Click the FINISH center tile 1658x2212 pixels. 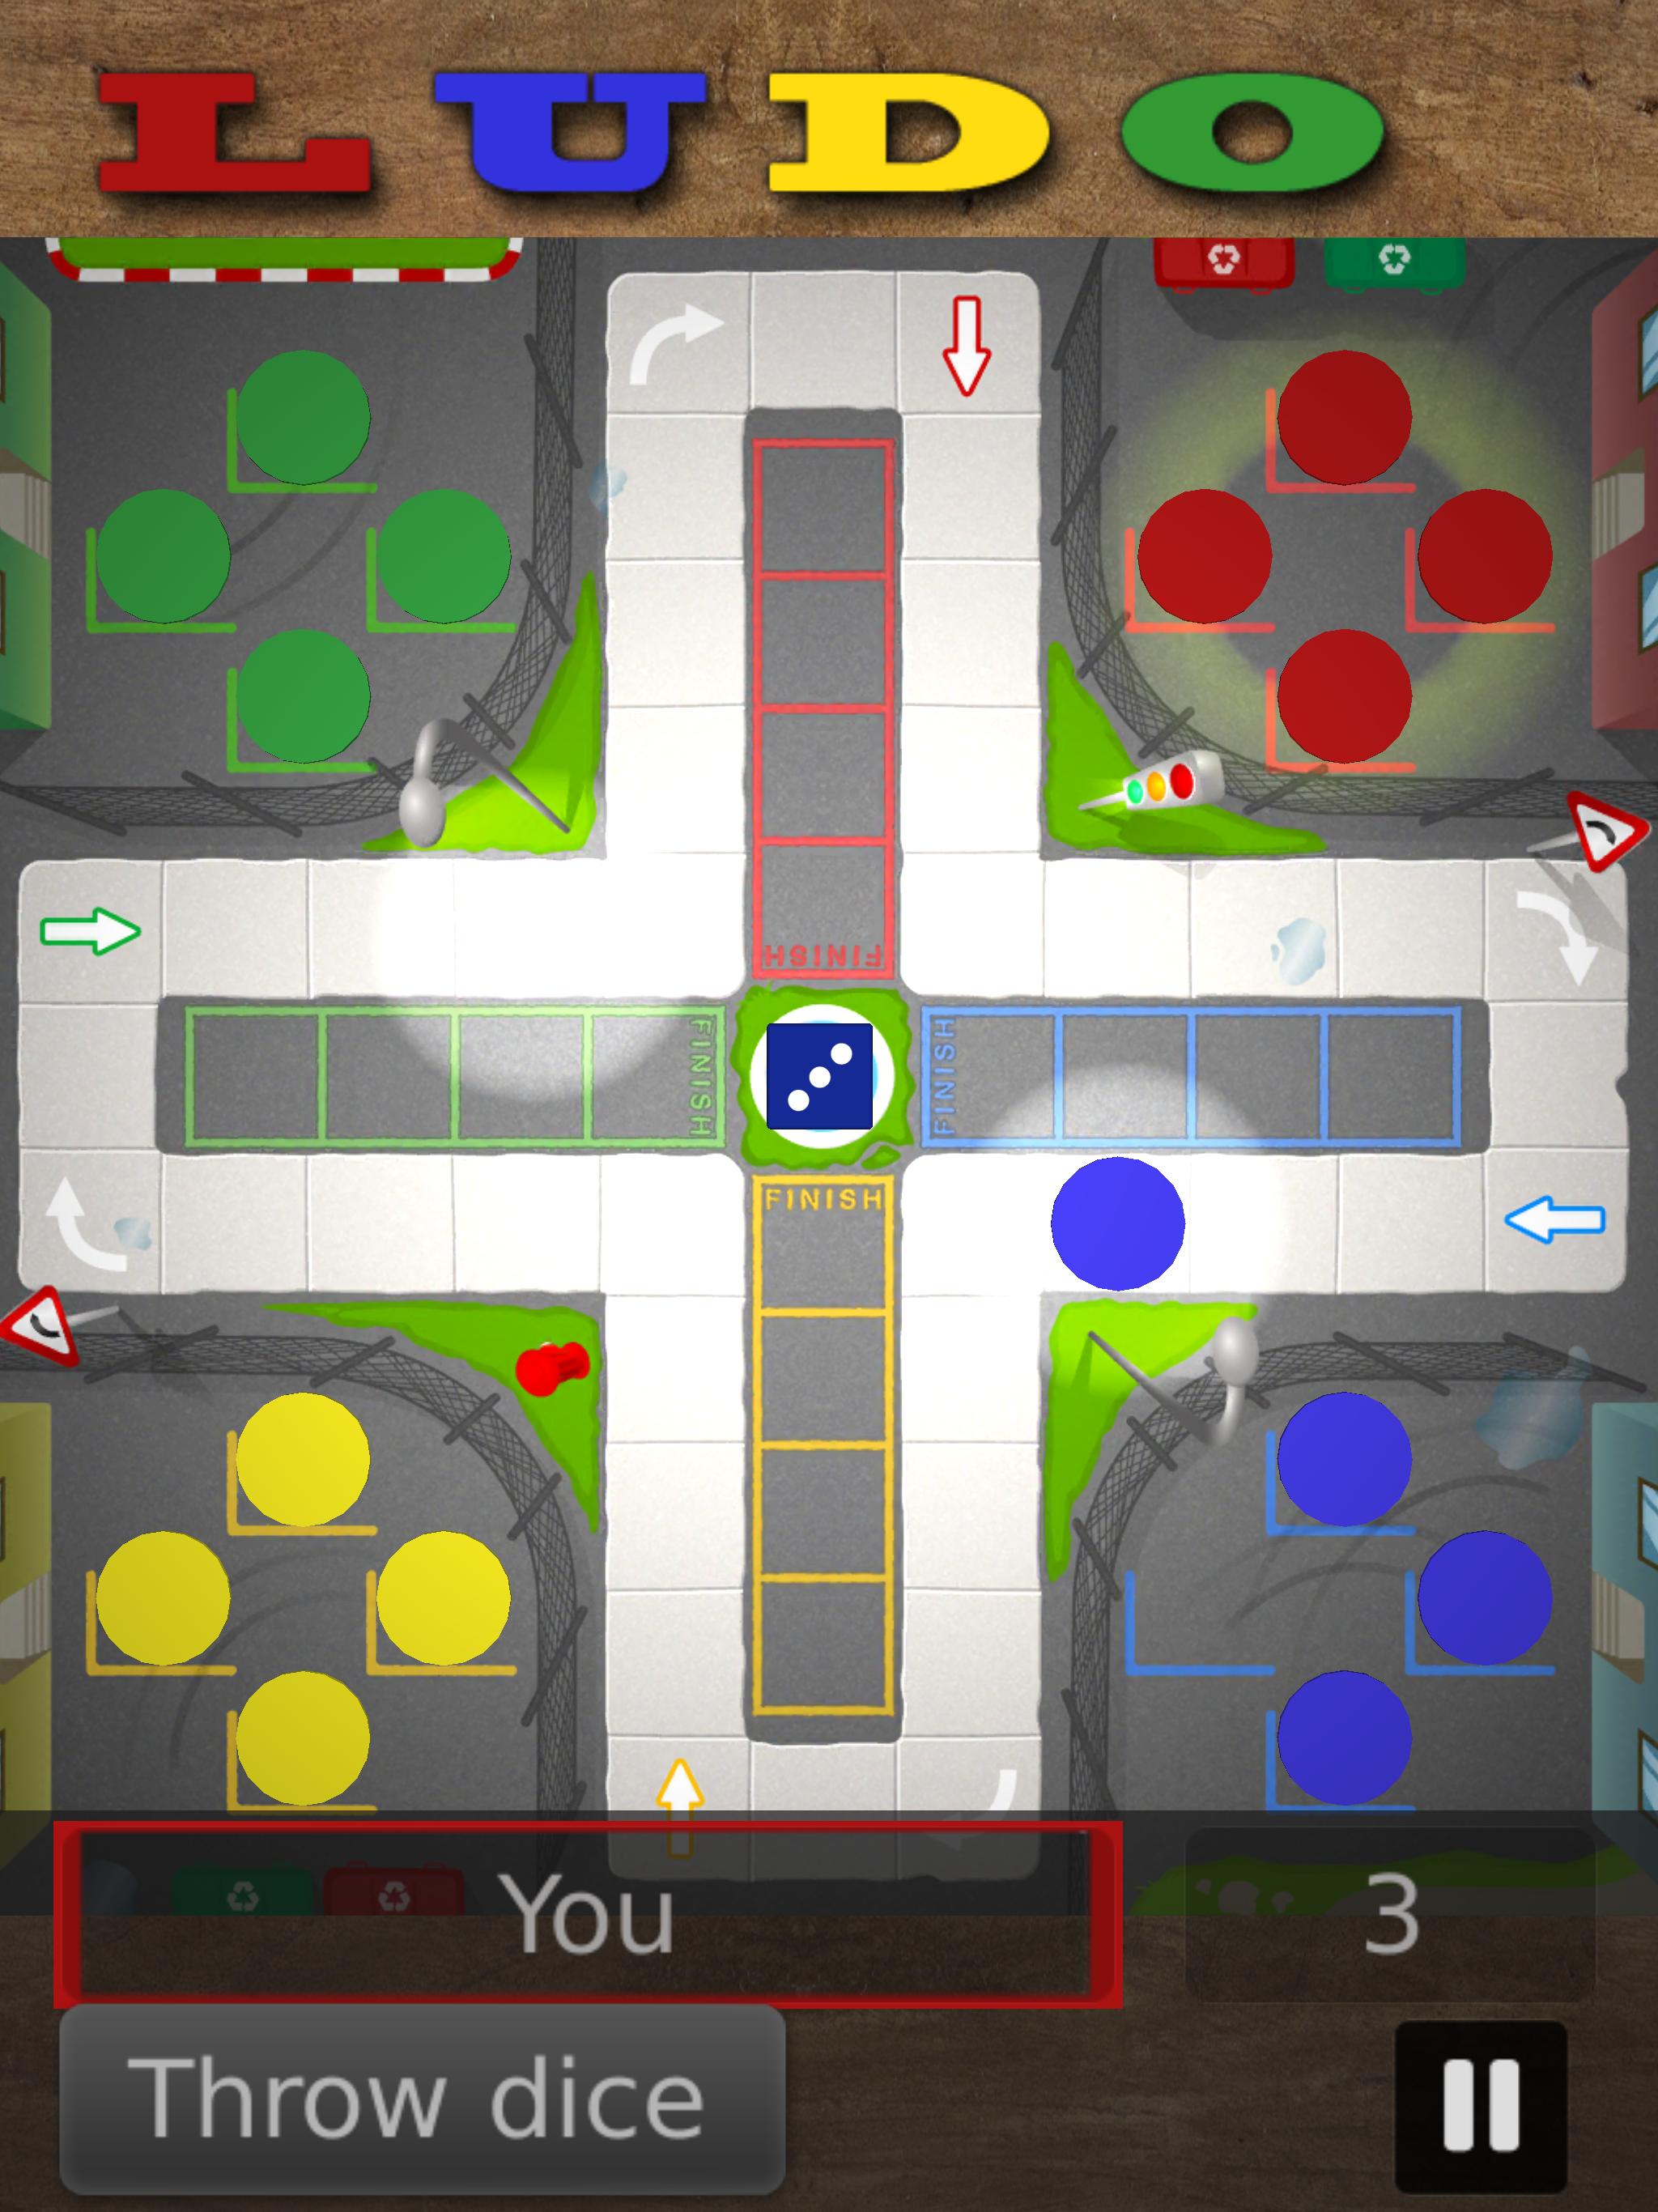(827, 1045)
